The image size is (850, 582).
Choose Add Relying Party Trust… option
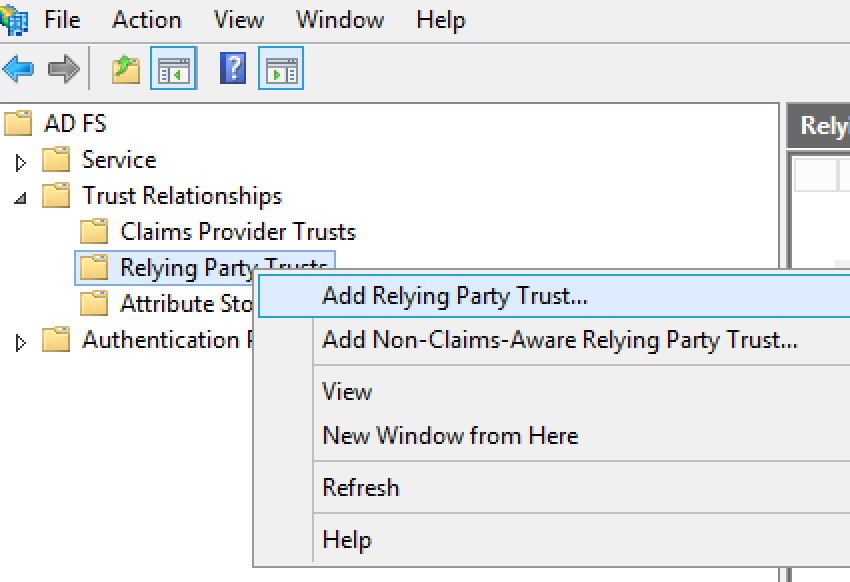point(454,296)
